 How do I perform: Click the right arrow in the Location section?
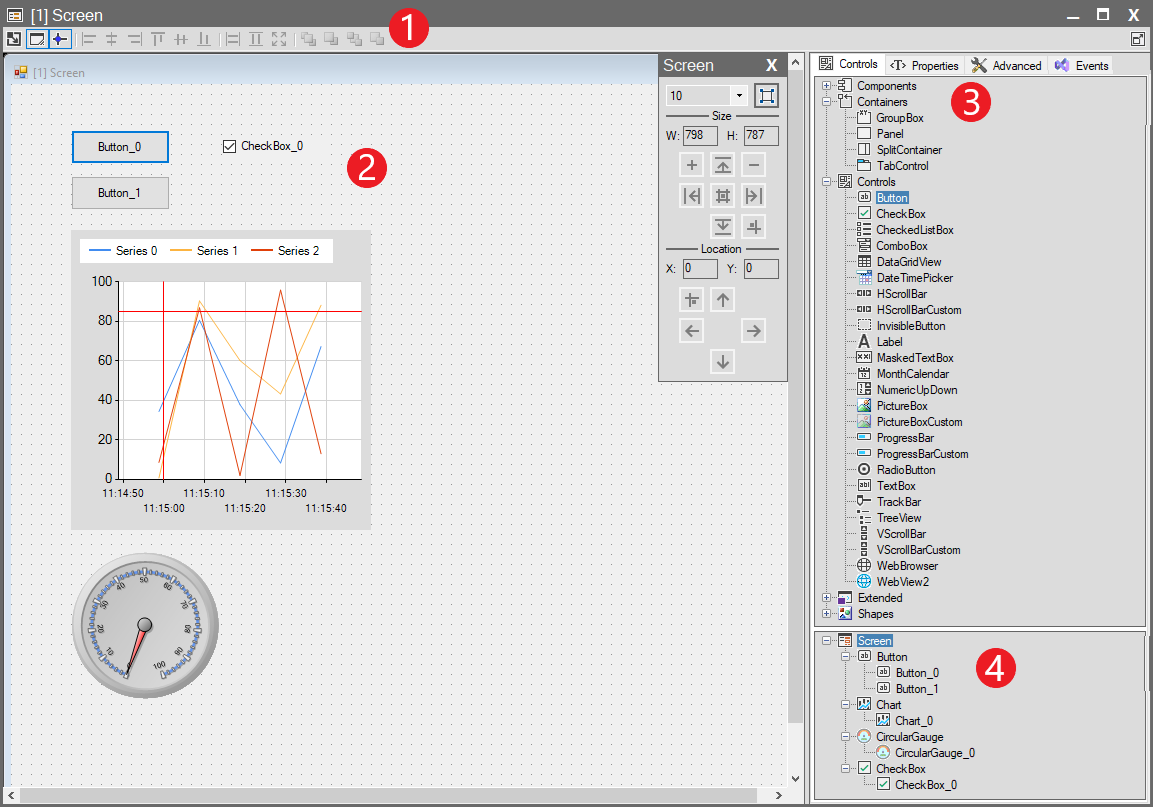pyautogui.click(x=754, y=330)
